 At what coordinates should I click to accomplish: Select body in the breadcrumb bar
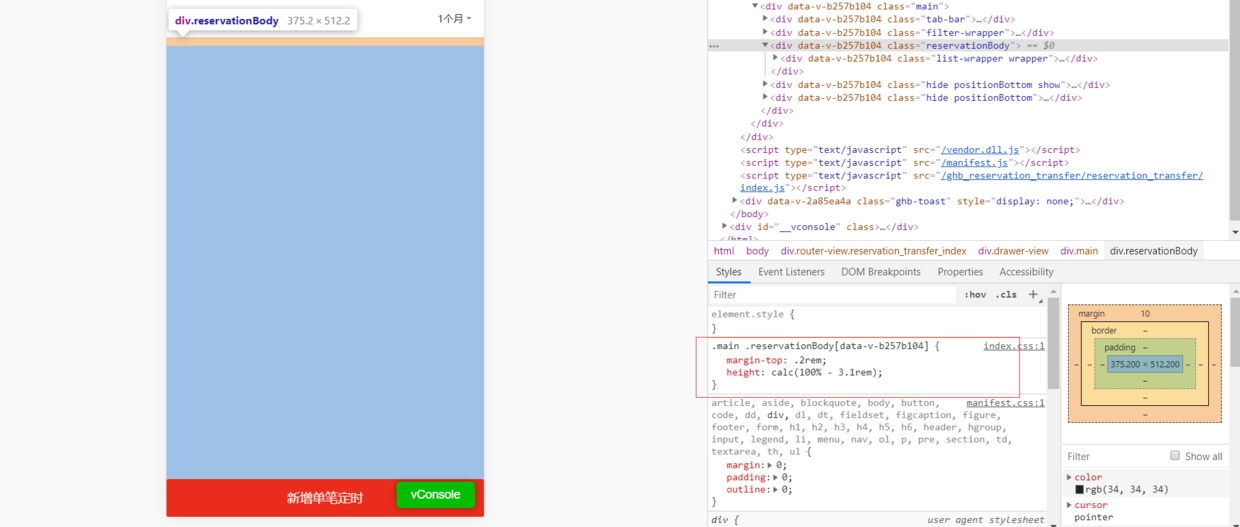(x=758, y=251)
